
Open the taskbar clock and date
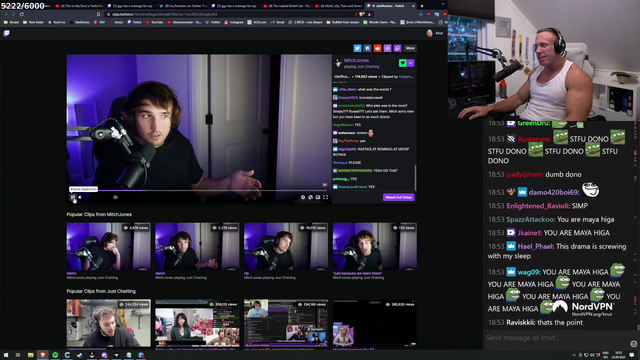[618, 355]
